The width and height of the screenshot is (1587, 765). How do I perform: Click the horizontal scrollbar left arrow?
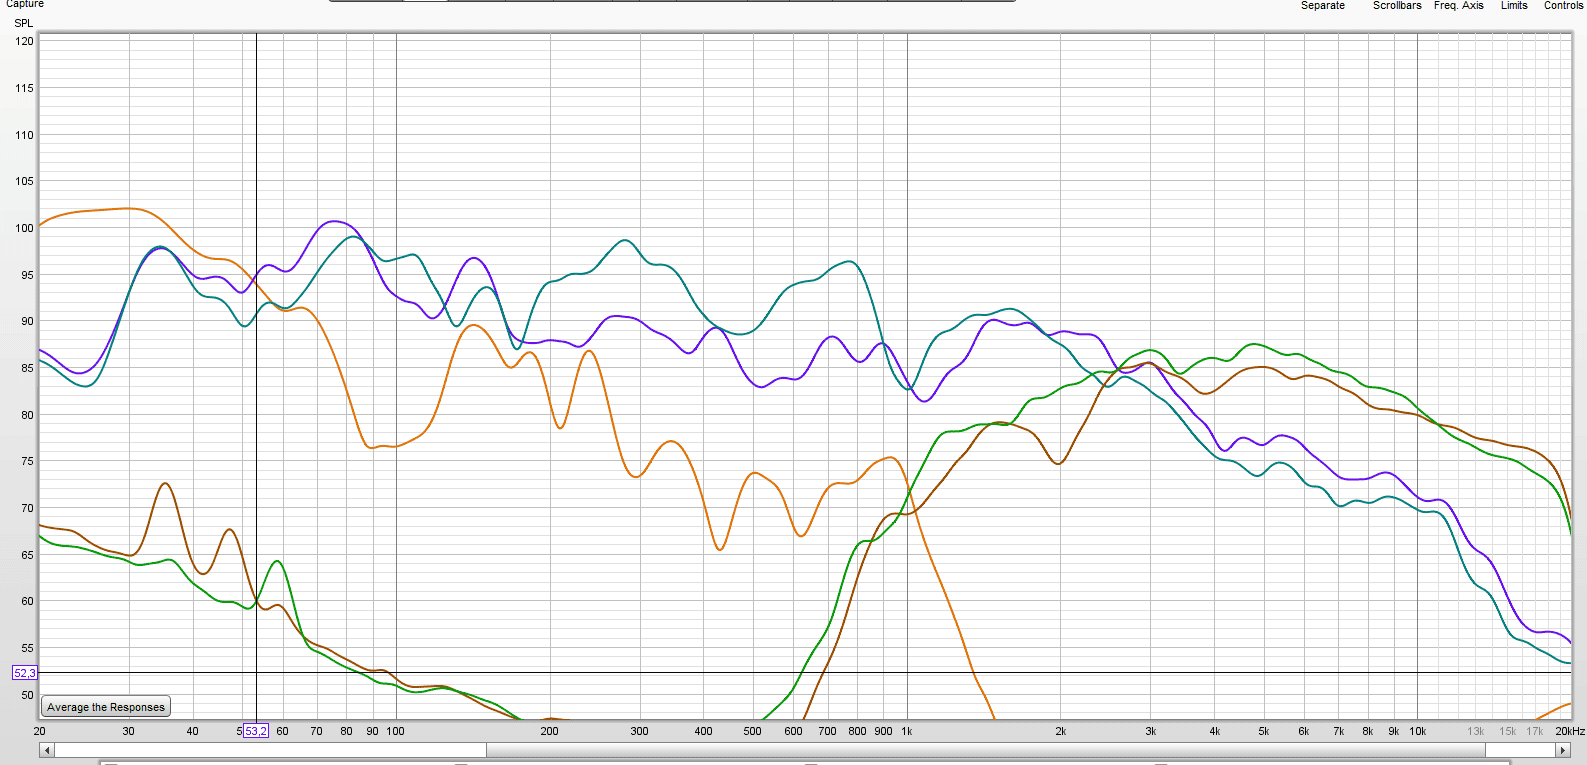(x=46, y=750)
